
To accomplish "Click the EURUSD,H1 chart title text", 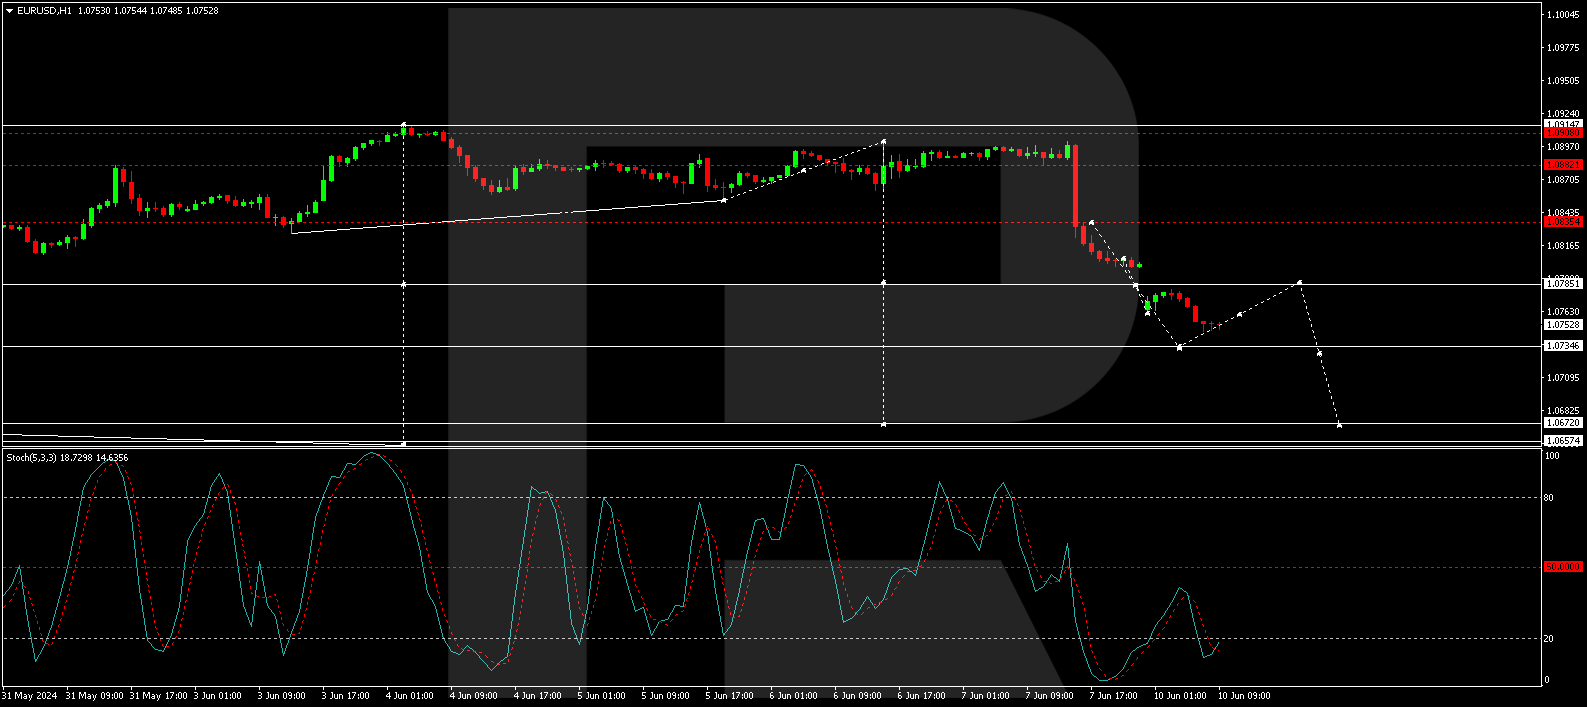I will pos(44,10).
